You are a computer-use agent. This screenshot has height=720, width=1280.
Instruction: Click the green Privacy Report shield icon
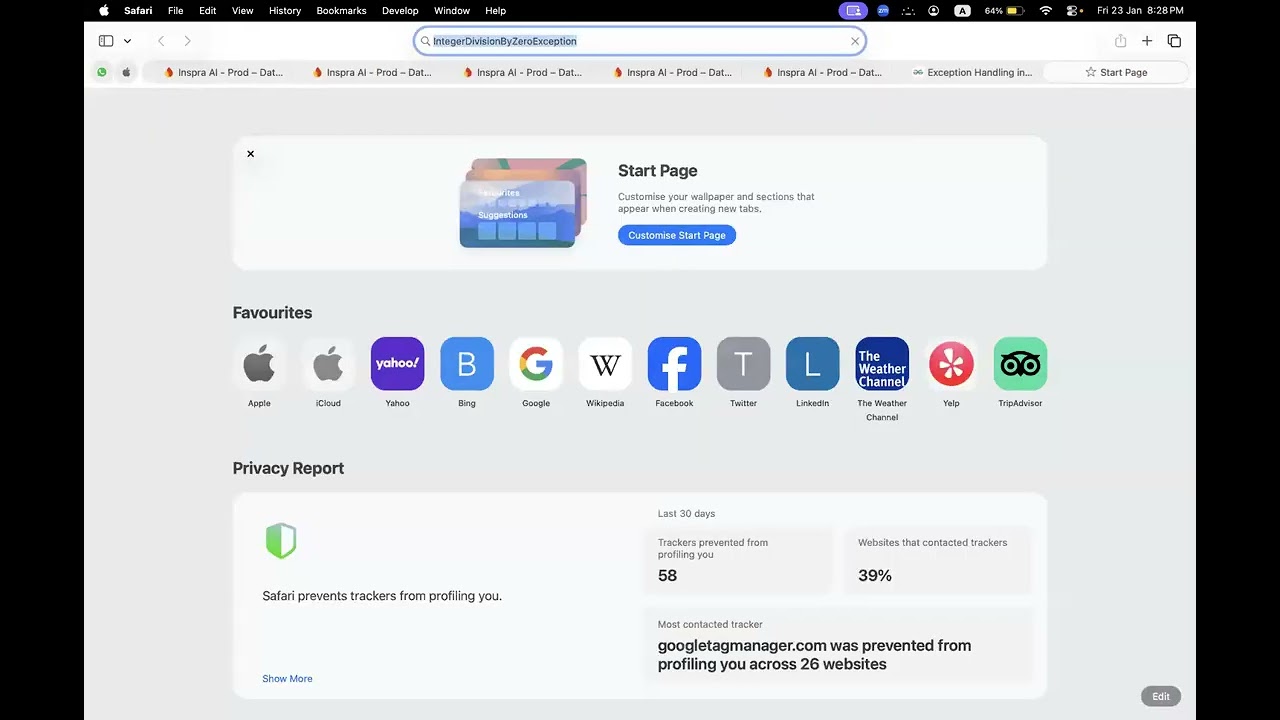(x=281, y=541)
